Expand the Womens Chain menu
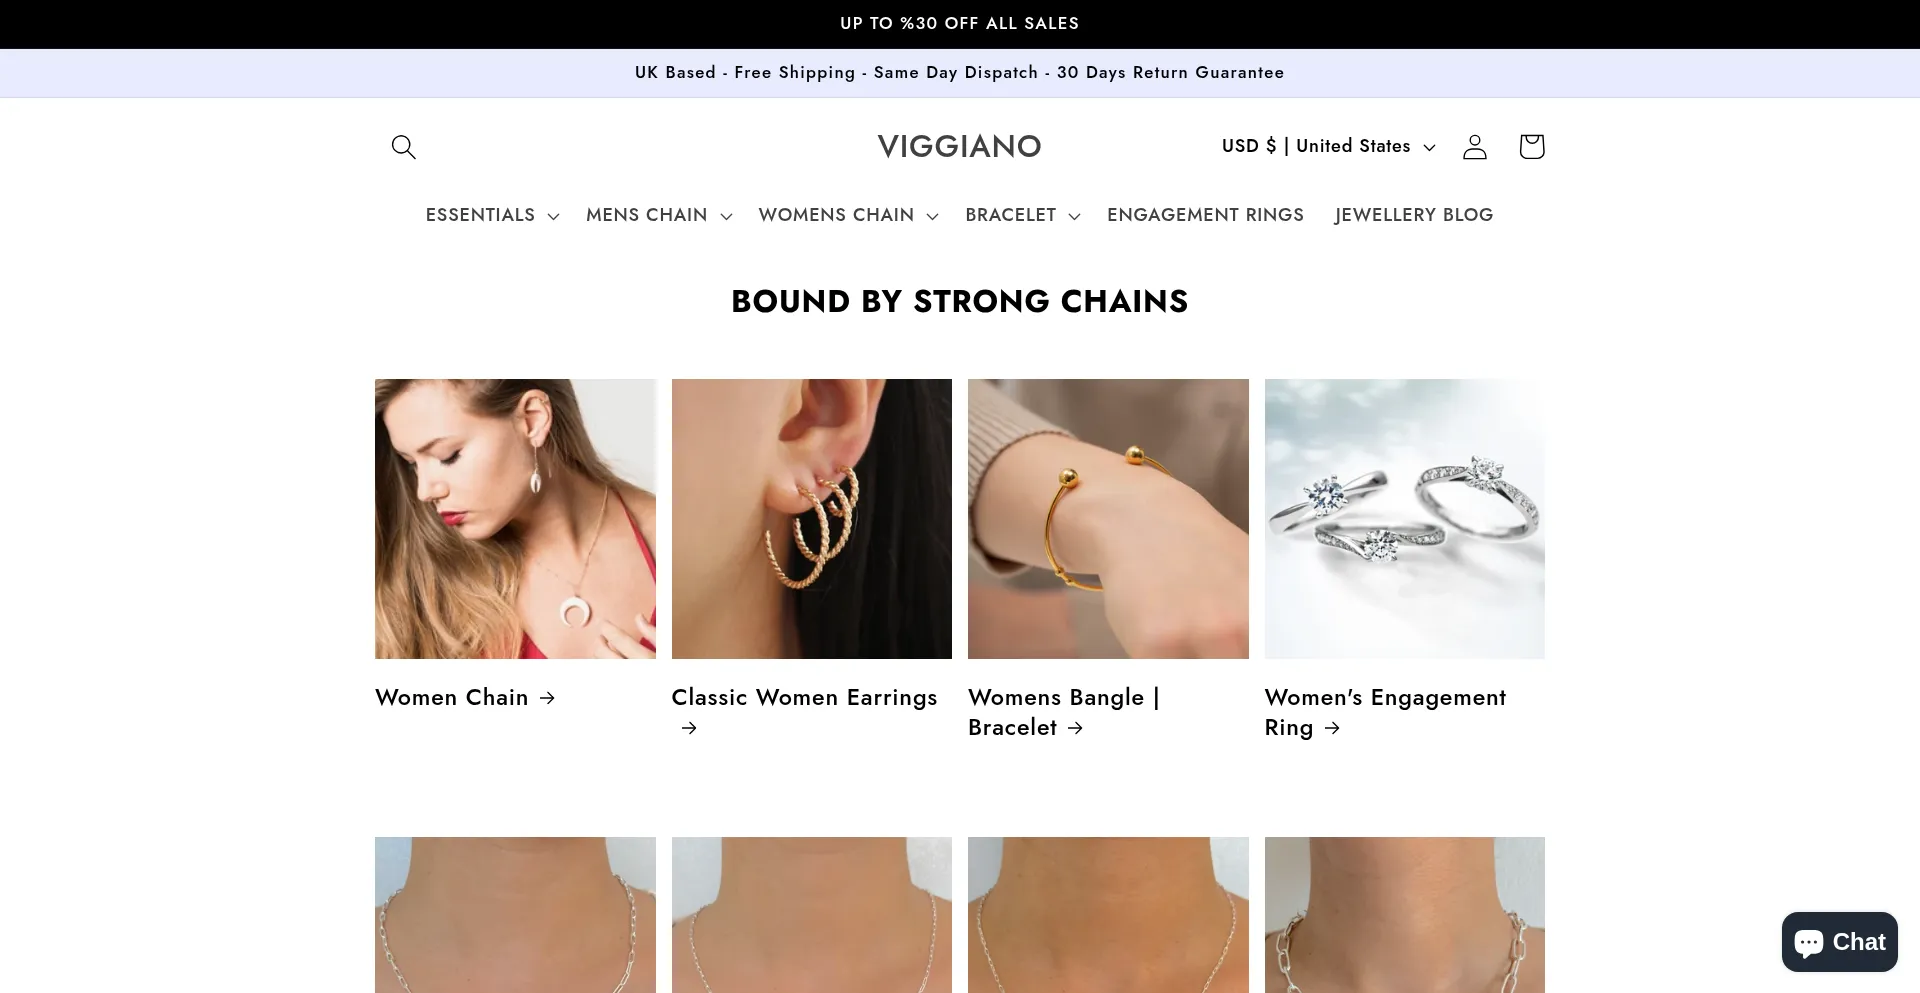This screenshot has width=1920, height=993. (848, 215)
